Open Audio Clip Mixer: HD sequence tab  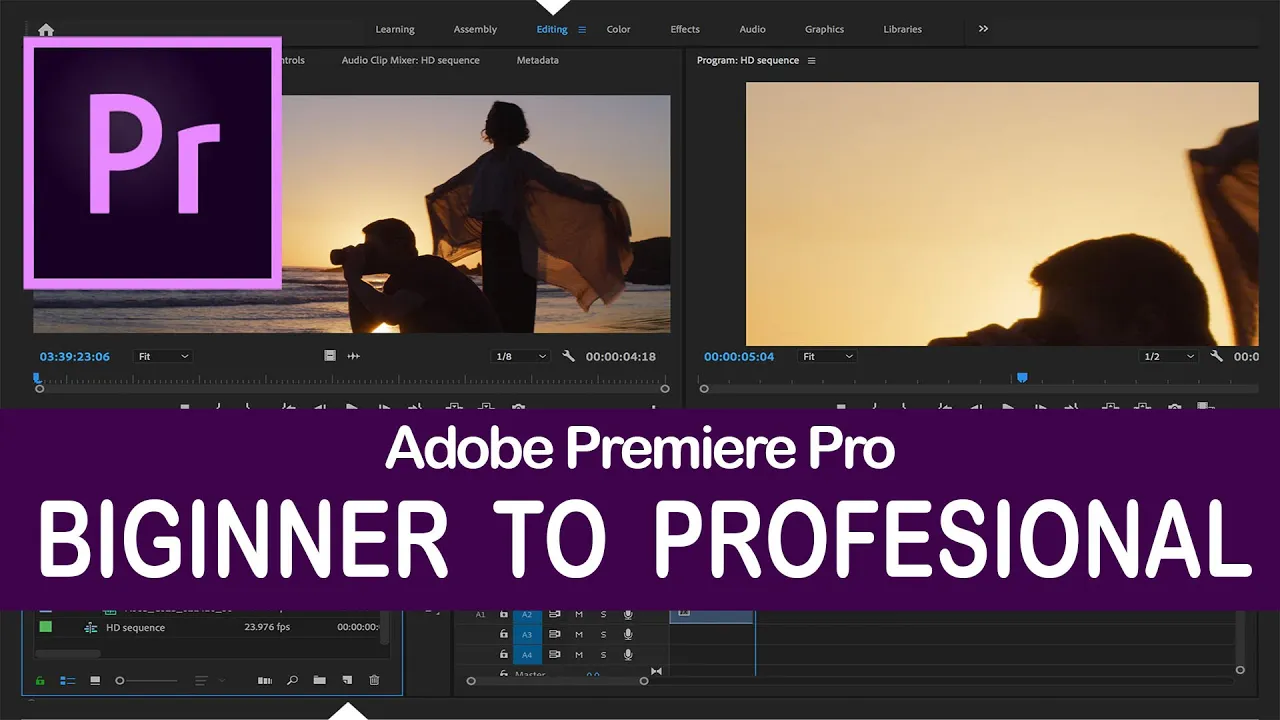pos(411,61)
